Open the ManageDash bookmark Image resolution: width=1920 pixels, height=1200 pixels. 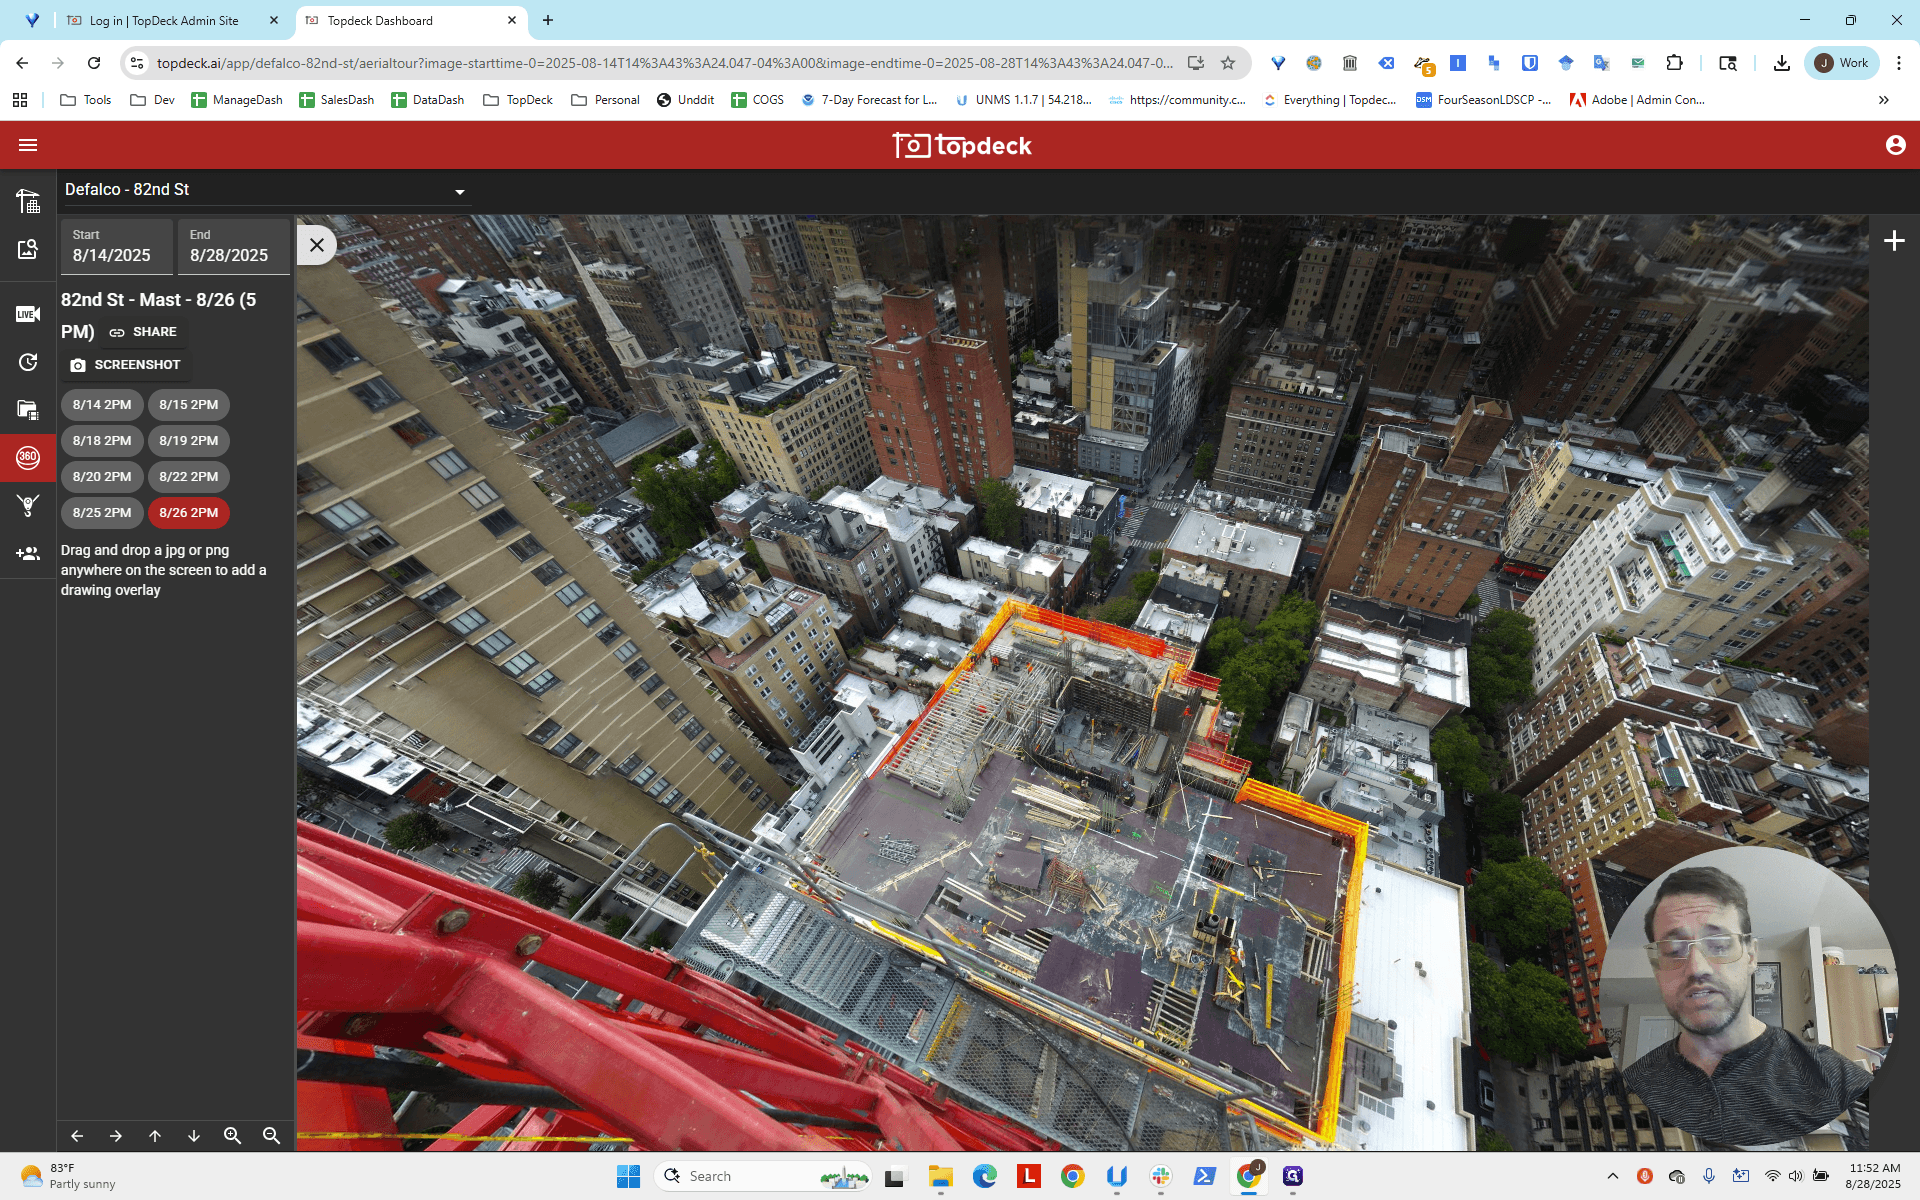pos(237,100)
